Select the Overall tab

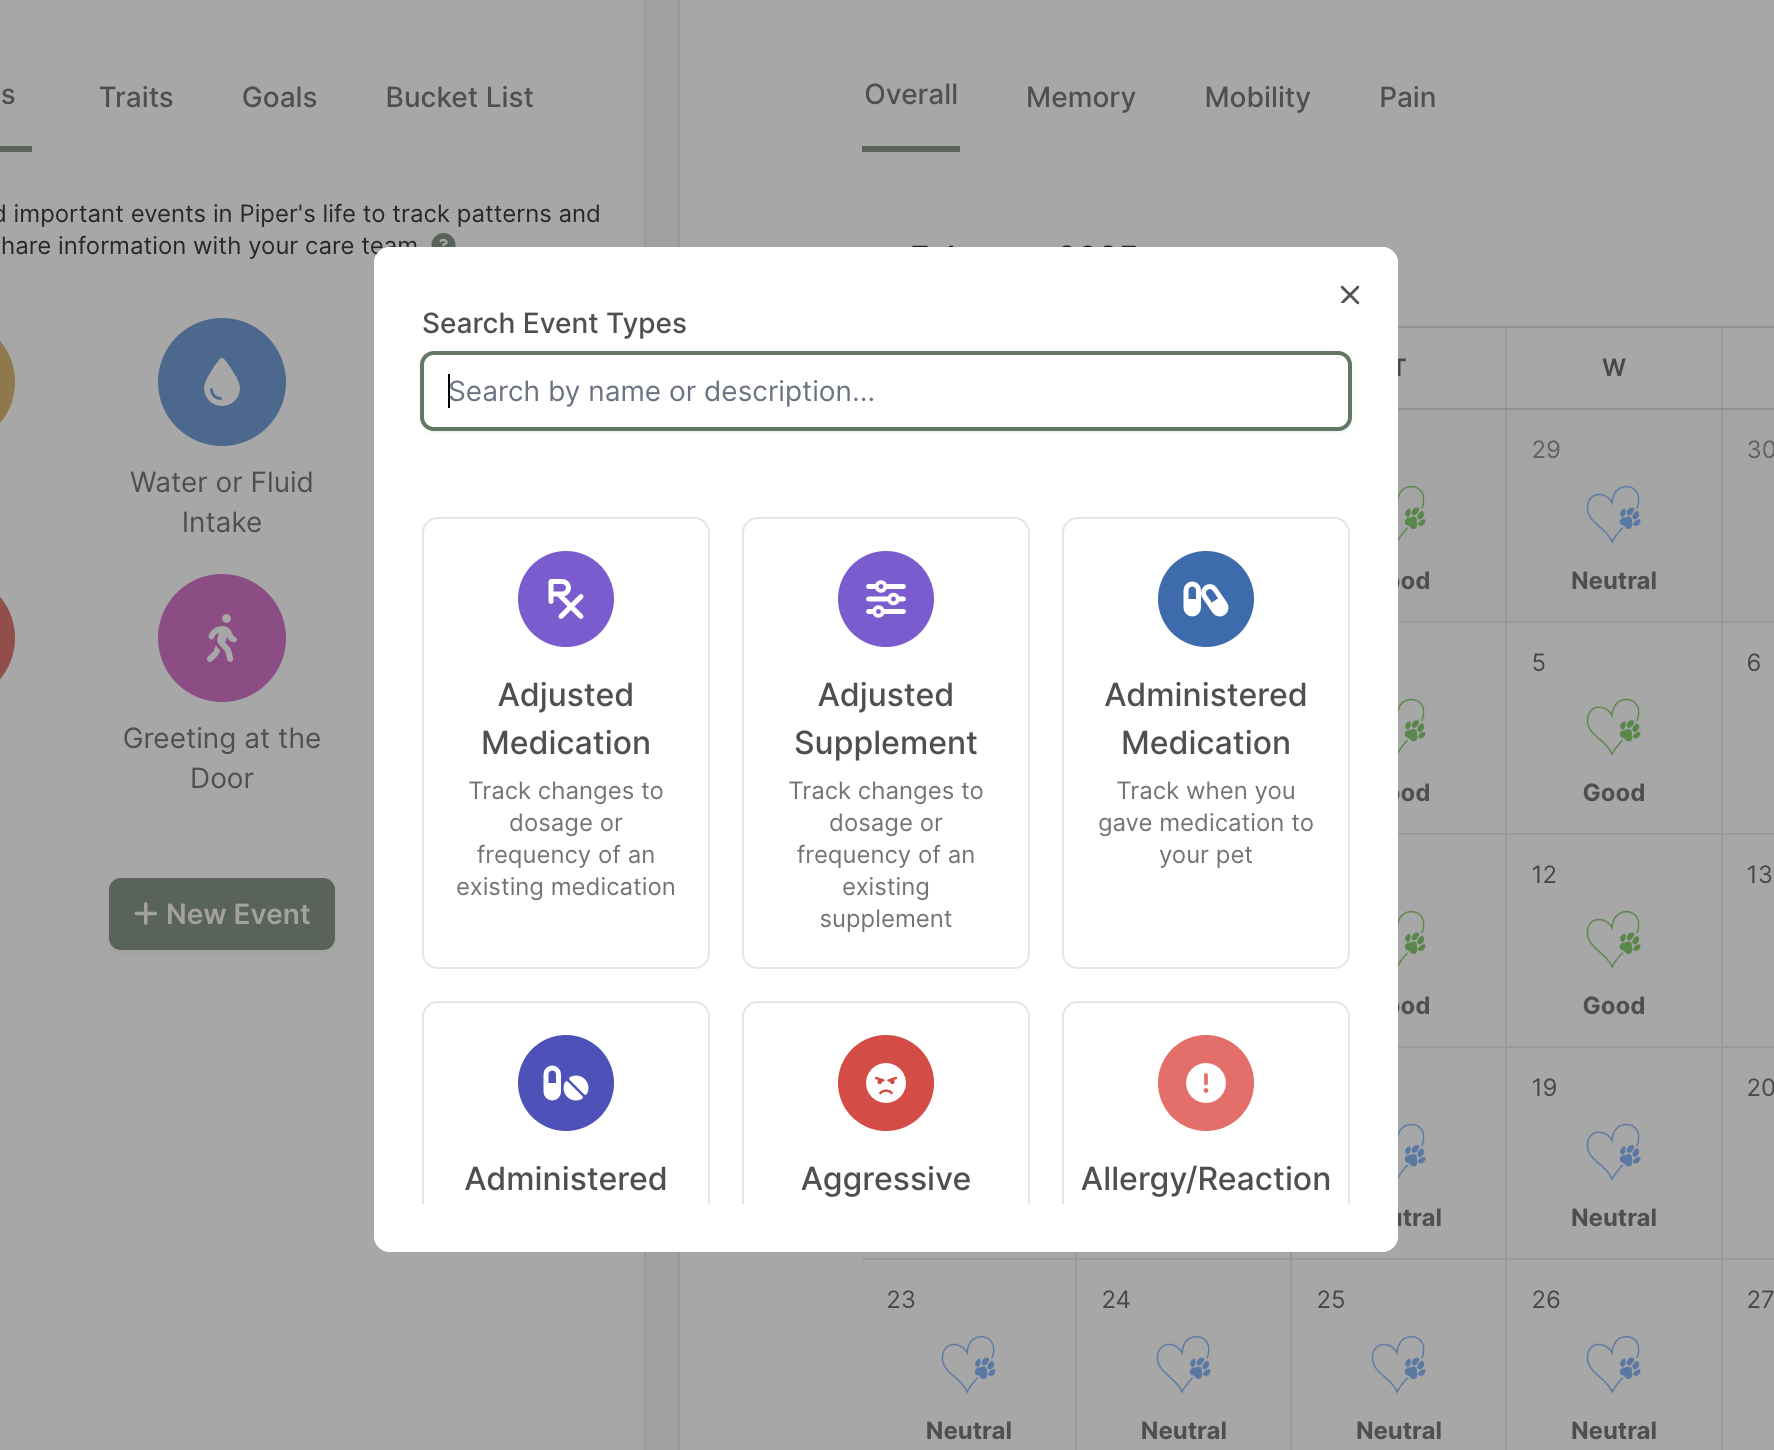[x=911, y=95]
